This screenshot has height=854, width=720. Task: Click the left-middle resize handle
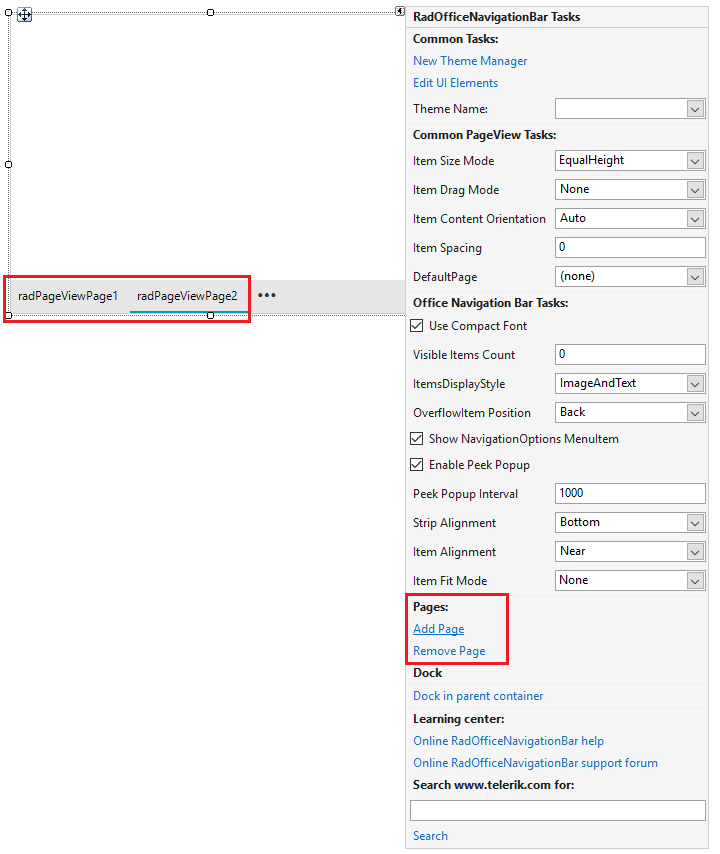[9, 164]
